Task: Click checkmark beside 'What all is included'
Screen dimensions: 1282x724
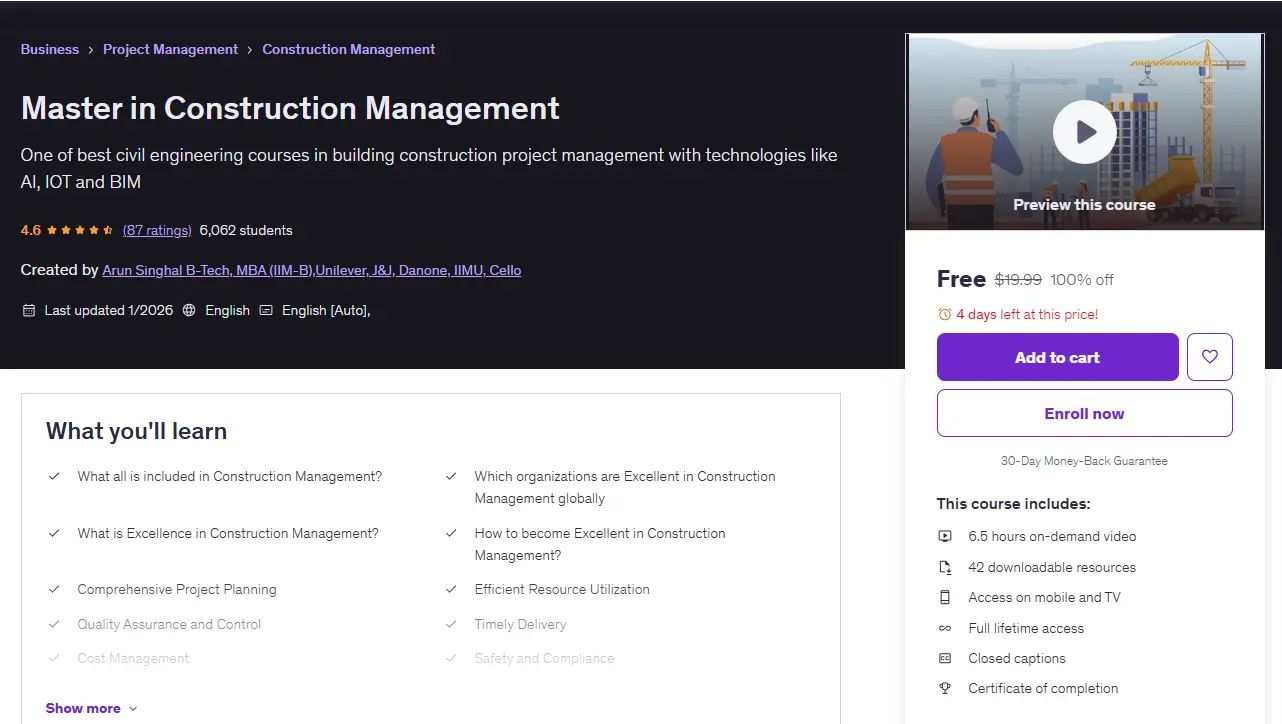Action: pos(54,476)
